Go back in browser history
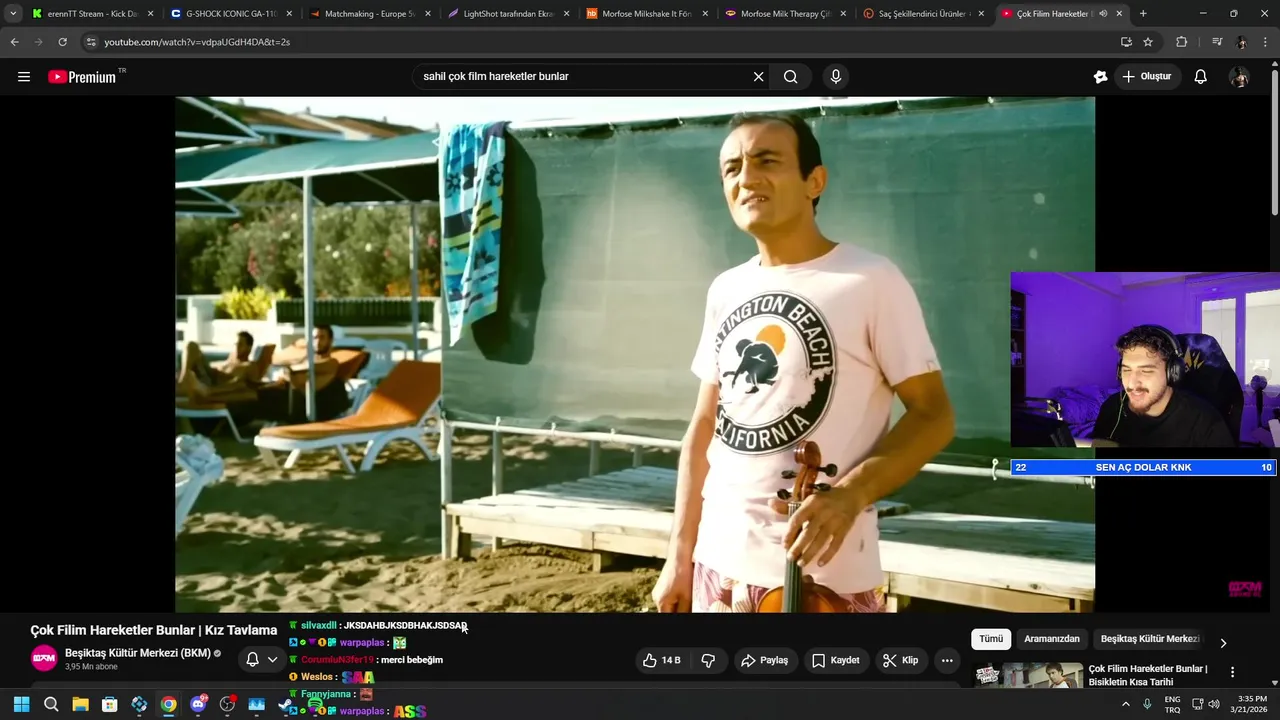 14,42
